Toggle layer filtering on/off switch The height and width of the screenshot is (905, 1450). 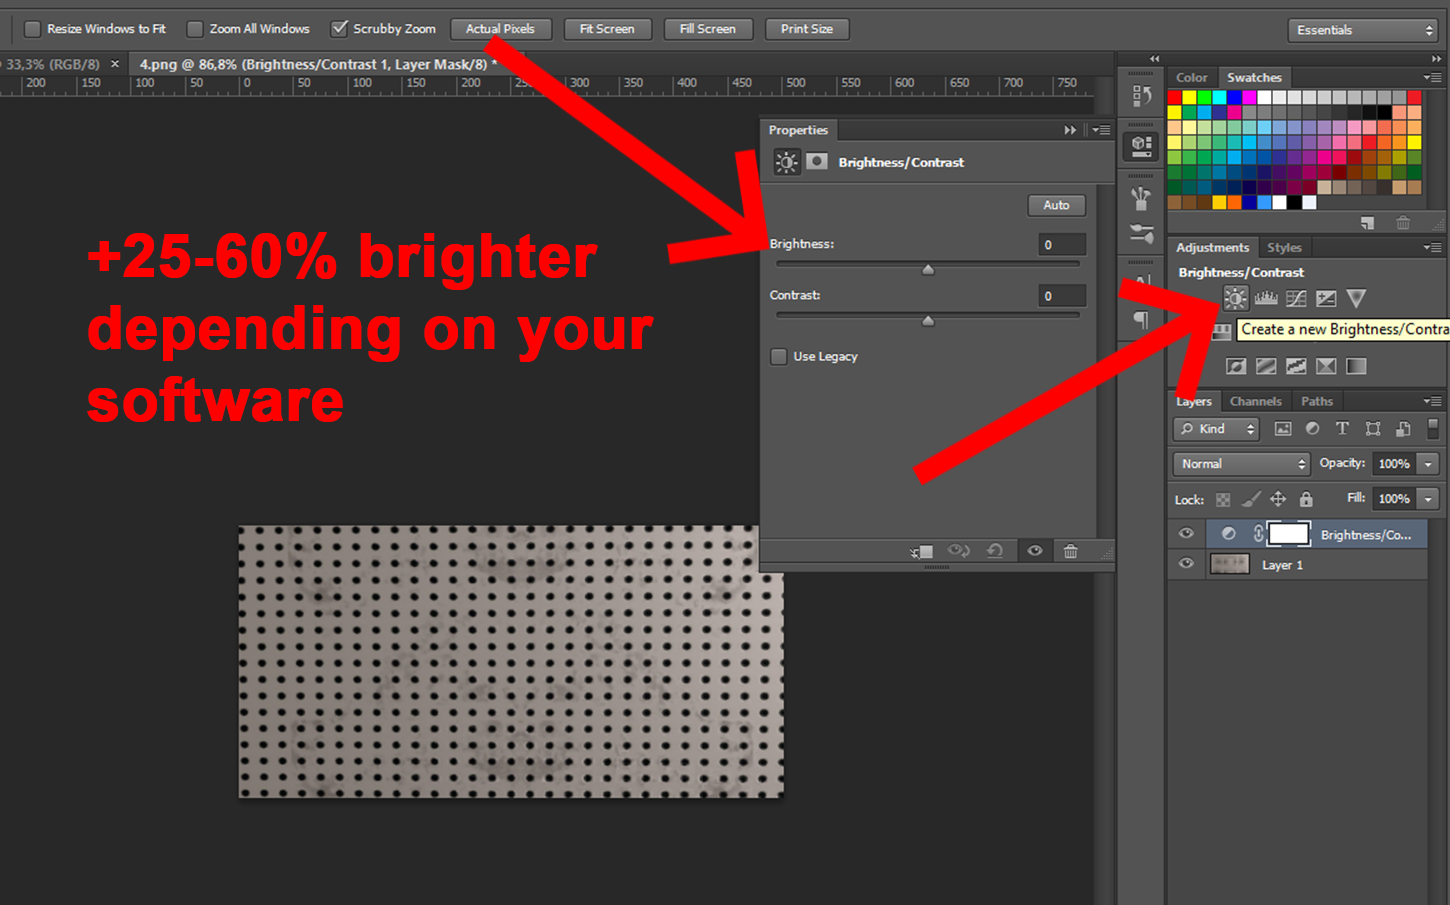click(1433, 428)
